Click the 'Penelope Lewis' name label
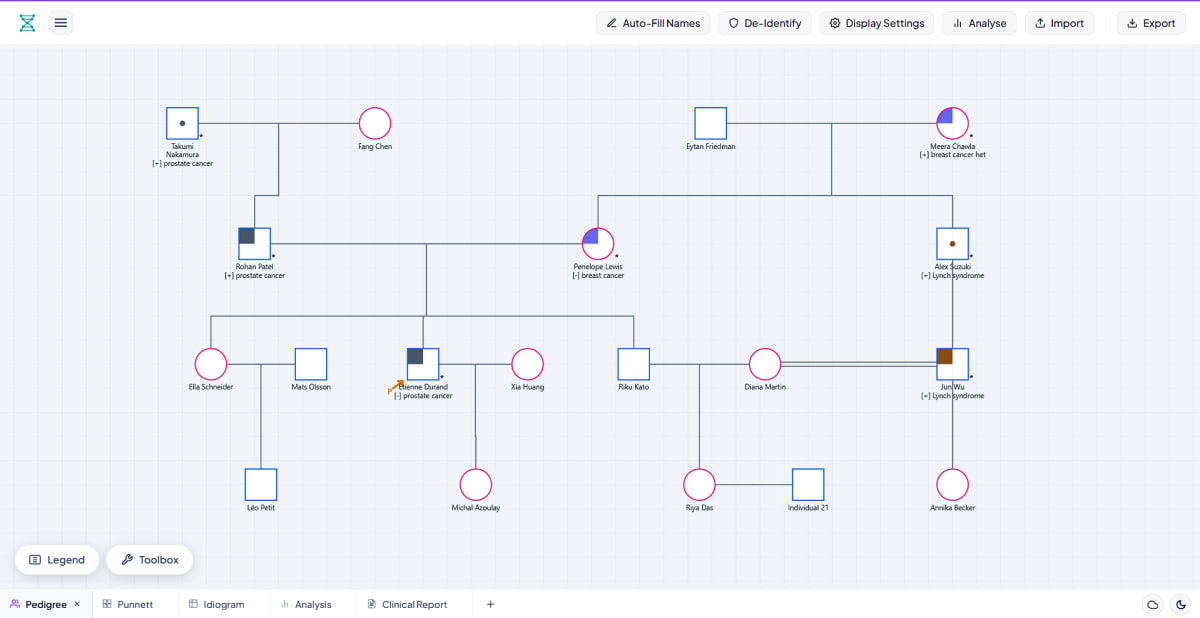Image resolution: width=1200 pixels, height=618 pixels. pos(598,267)
